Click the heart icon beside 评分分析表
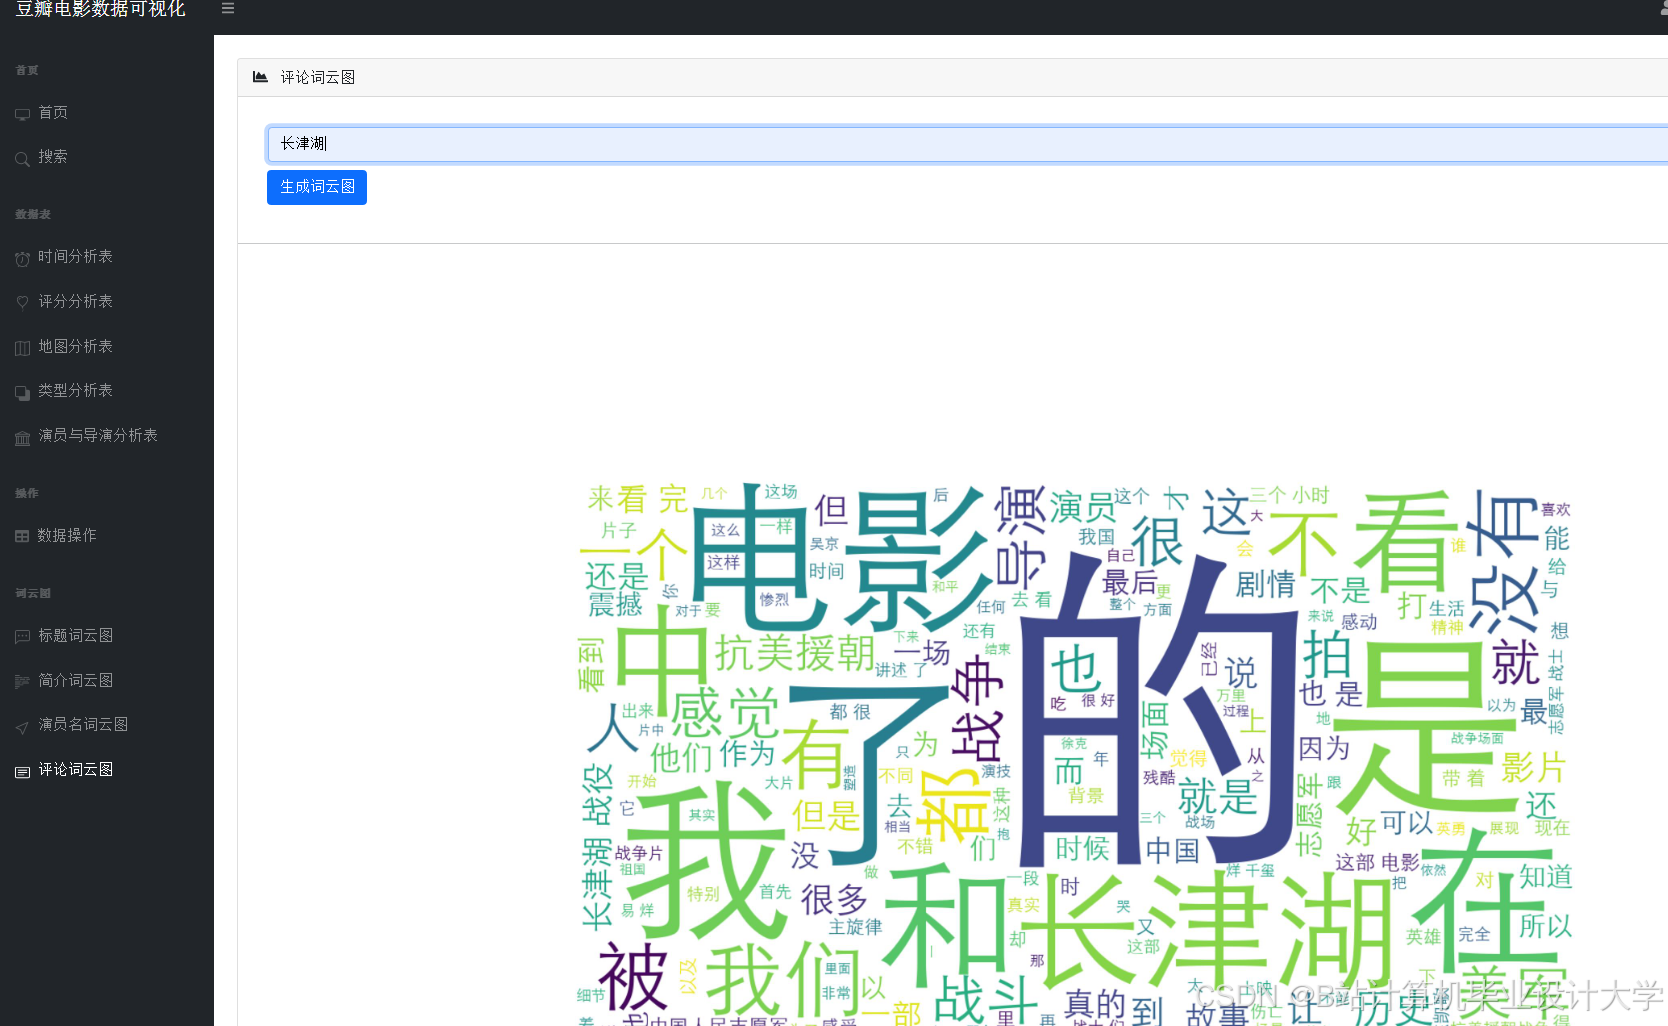This screenshot has width=1668, height=1026. [x=22, y=303]
